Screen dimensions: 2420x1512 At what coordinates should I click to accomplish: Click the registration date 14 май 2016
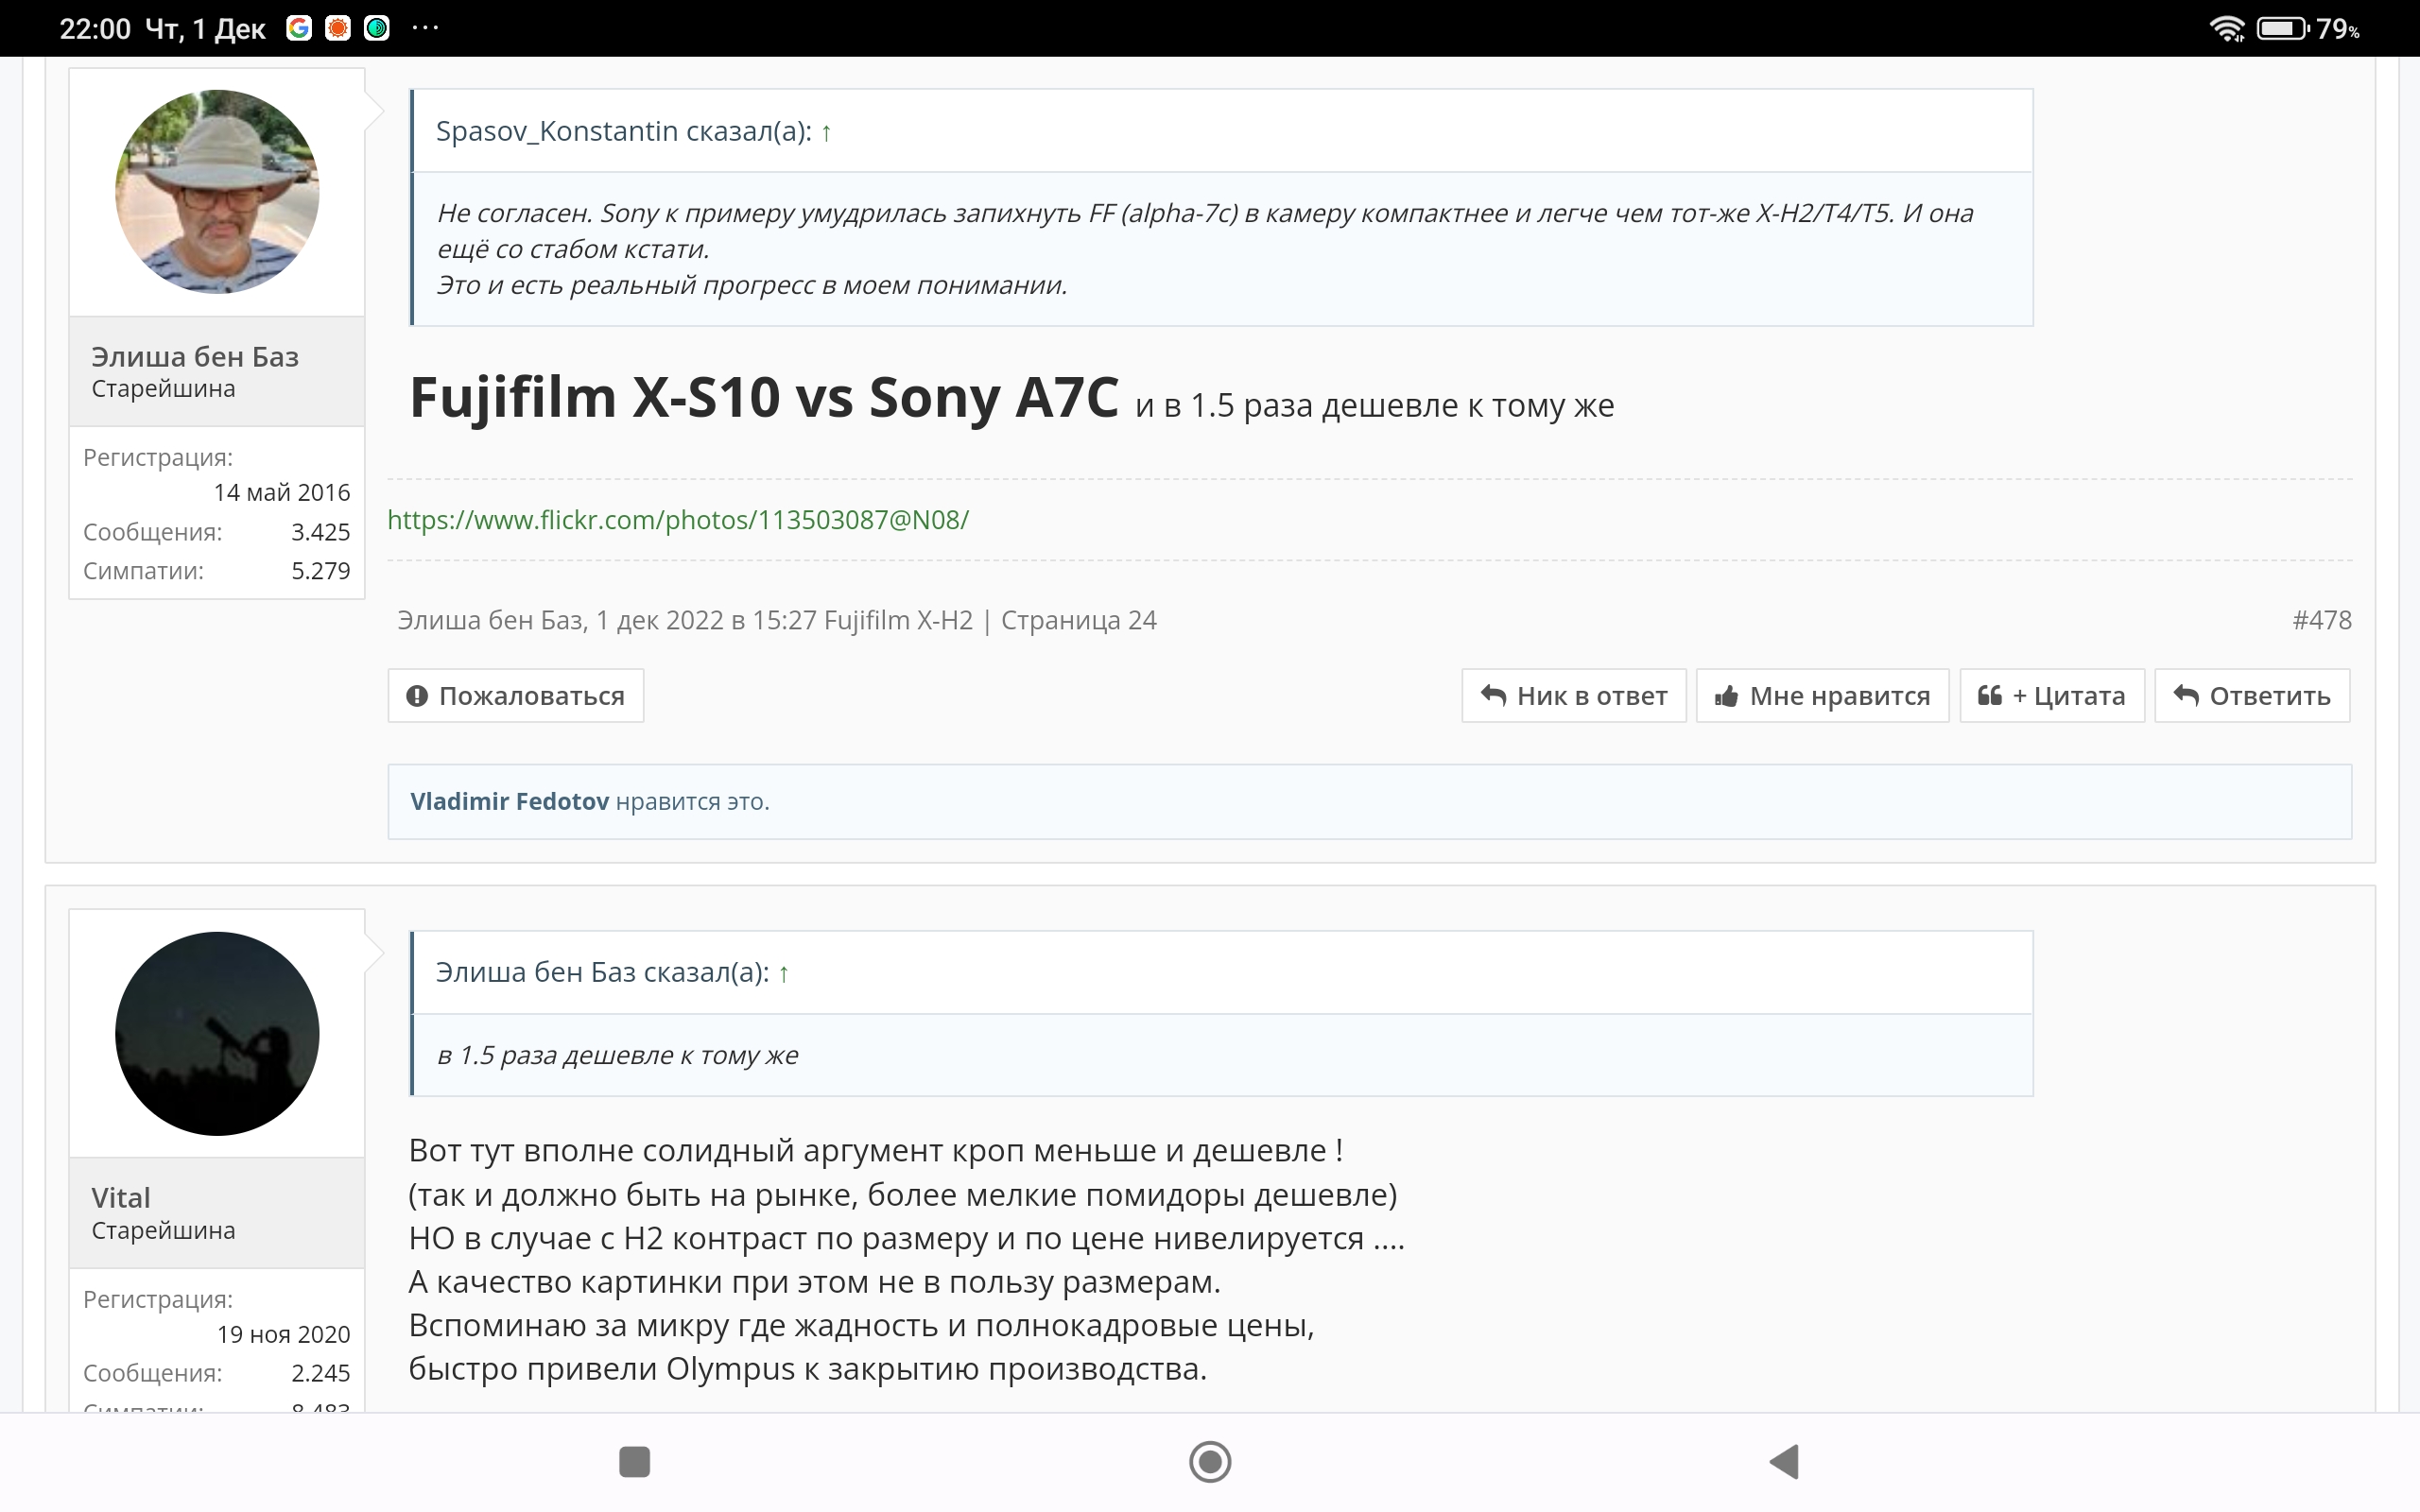pos(282,493)
